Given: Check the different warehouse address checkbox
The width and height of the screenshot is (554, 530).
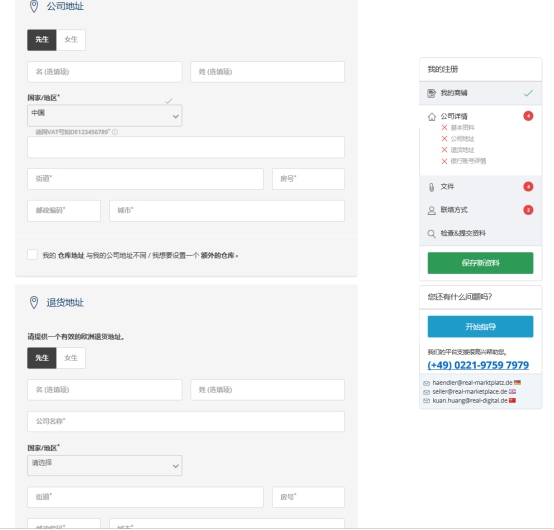Looking at the screenshot, I should coord(33,254).
